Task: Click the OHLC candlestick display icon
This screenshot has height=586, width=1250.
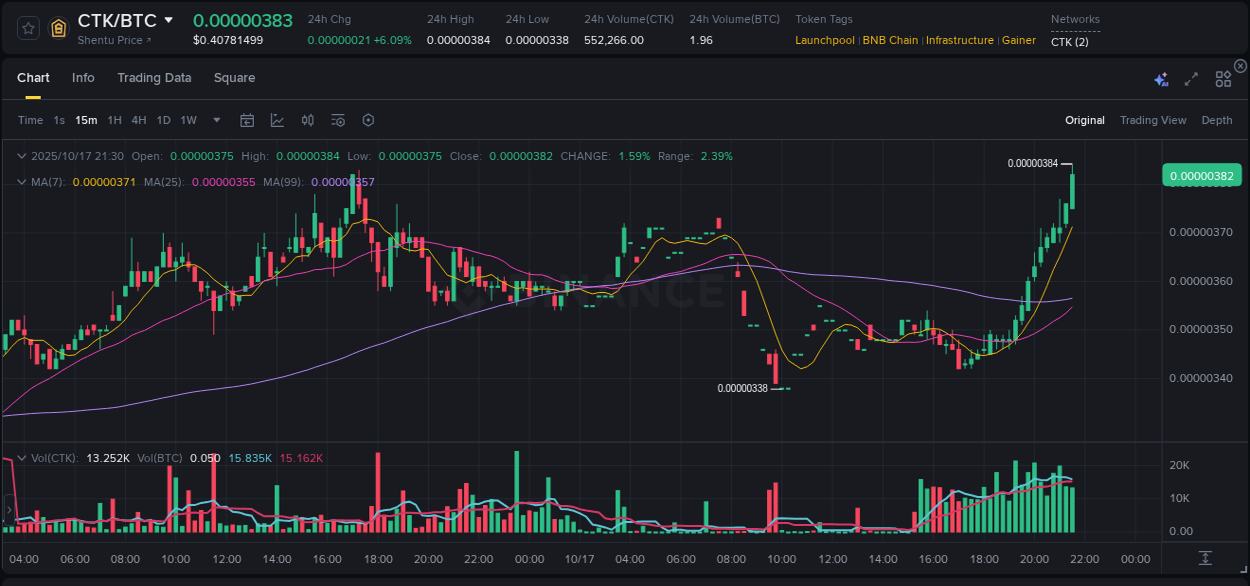Action: click(x=307, y=119)
